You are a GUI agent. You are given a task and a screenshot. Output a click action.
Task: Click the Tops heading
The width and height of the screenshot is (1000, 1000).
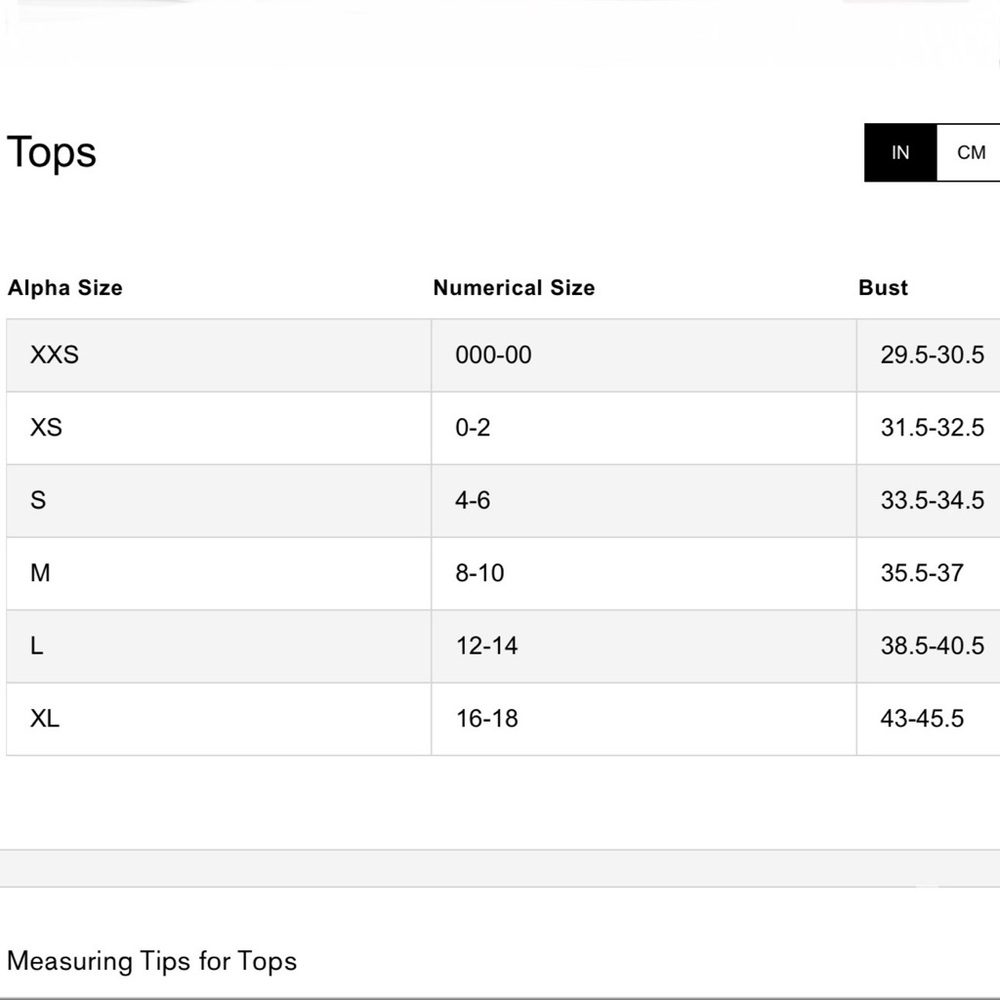point(52,153)
